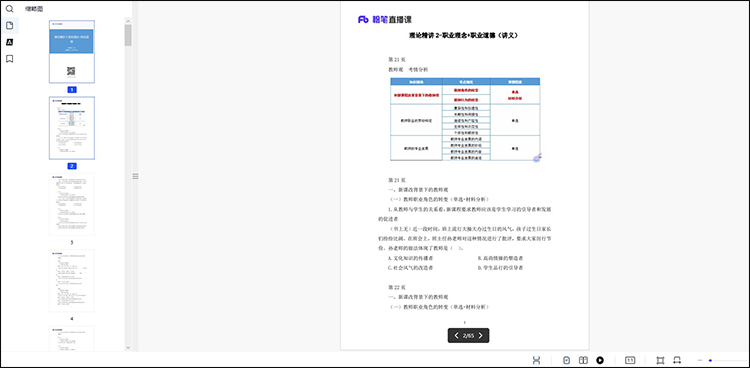The image size is (750, 368).
Task: Click the 2/65 page indicator
Action: click(468, 335)
